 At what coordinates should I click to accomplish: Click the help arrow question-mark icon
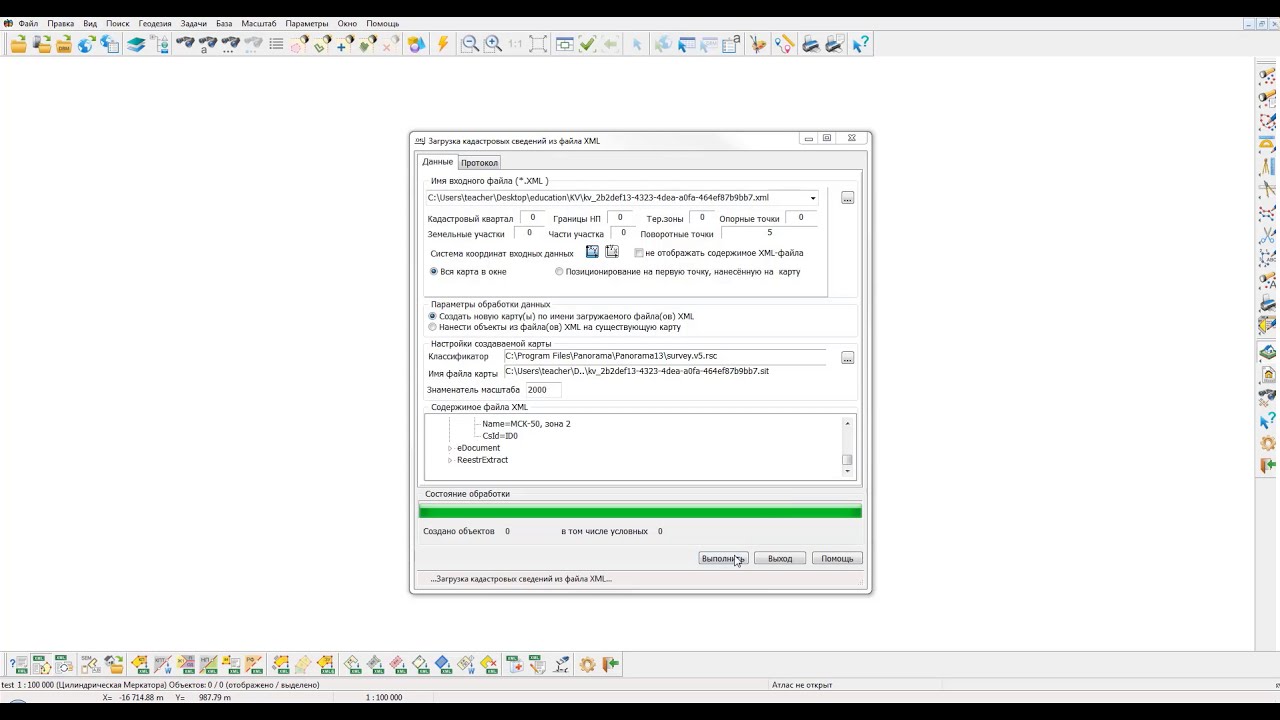861,44
